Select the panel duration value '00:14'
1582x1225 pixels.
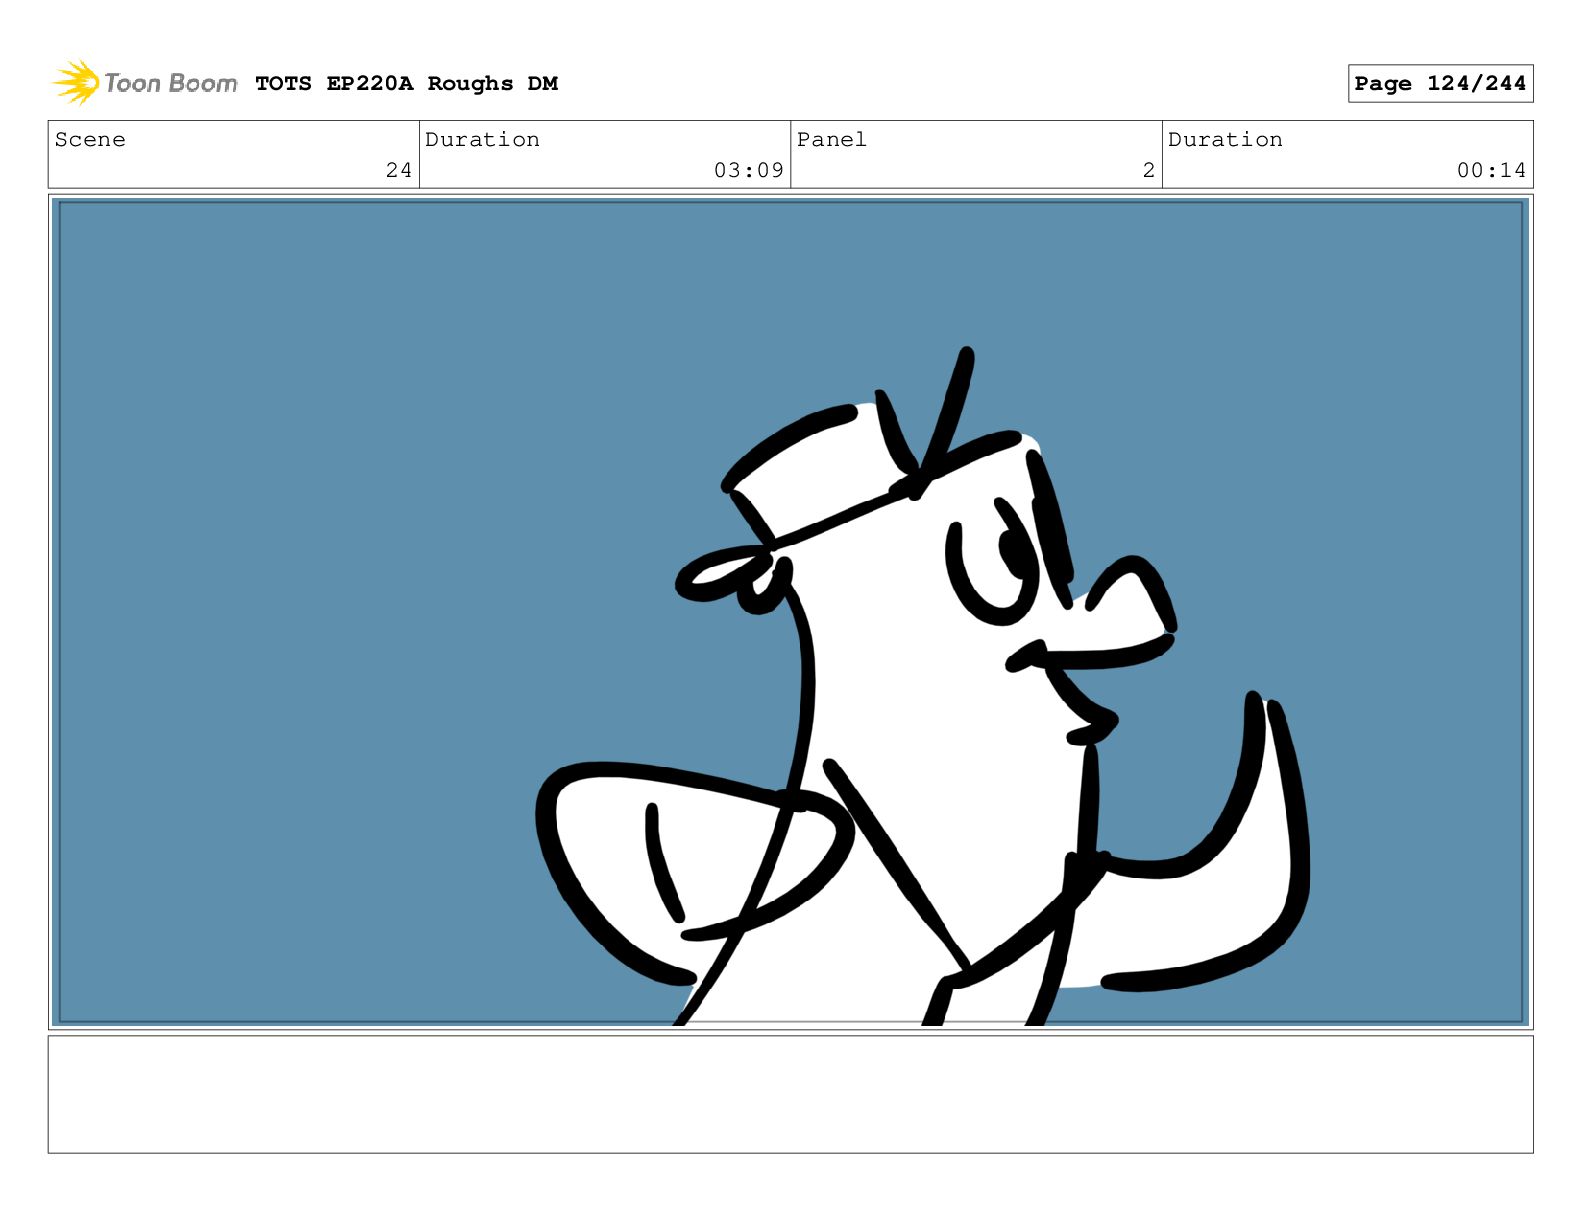click(x=1491, y=171)
